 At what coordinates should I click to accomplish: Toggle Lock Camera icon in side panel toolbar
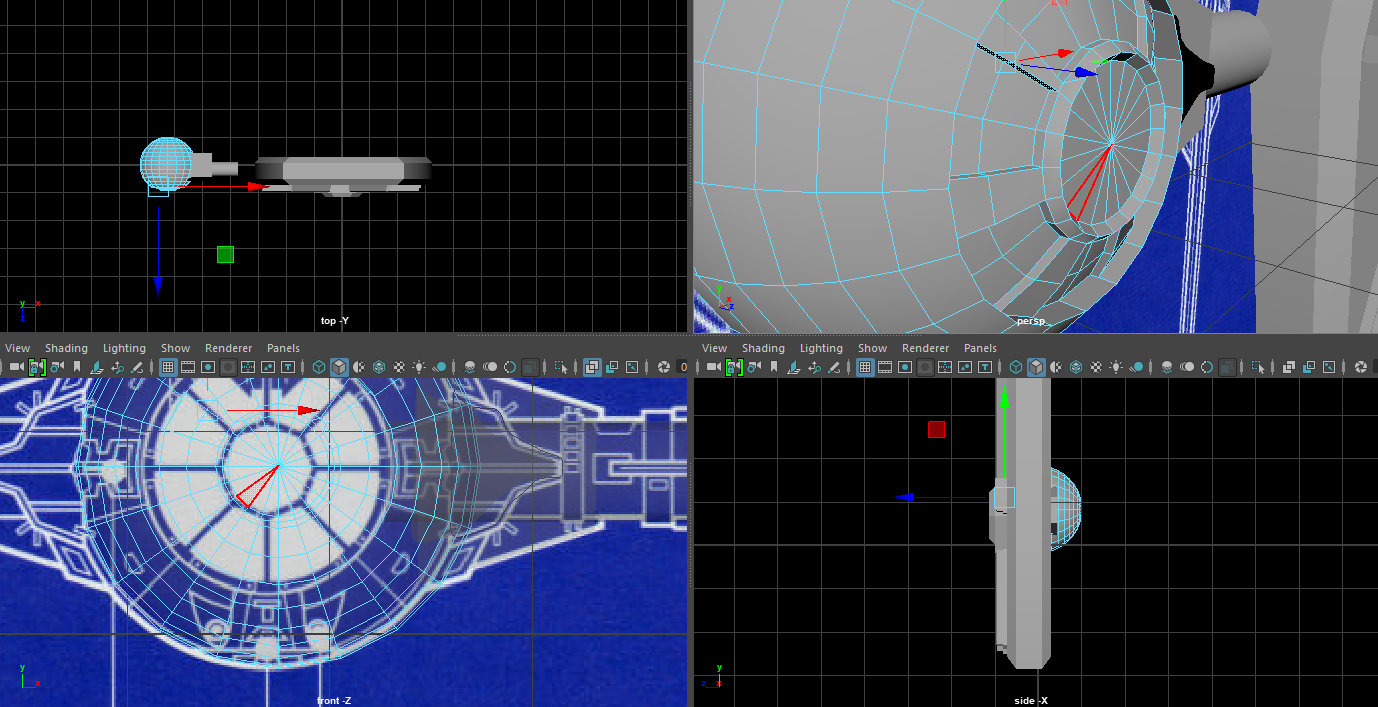tap(734, 367)
